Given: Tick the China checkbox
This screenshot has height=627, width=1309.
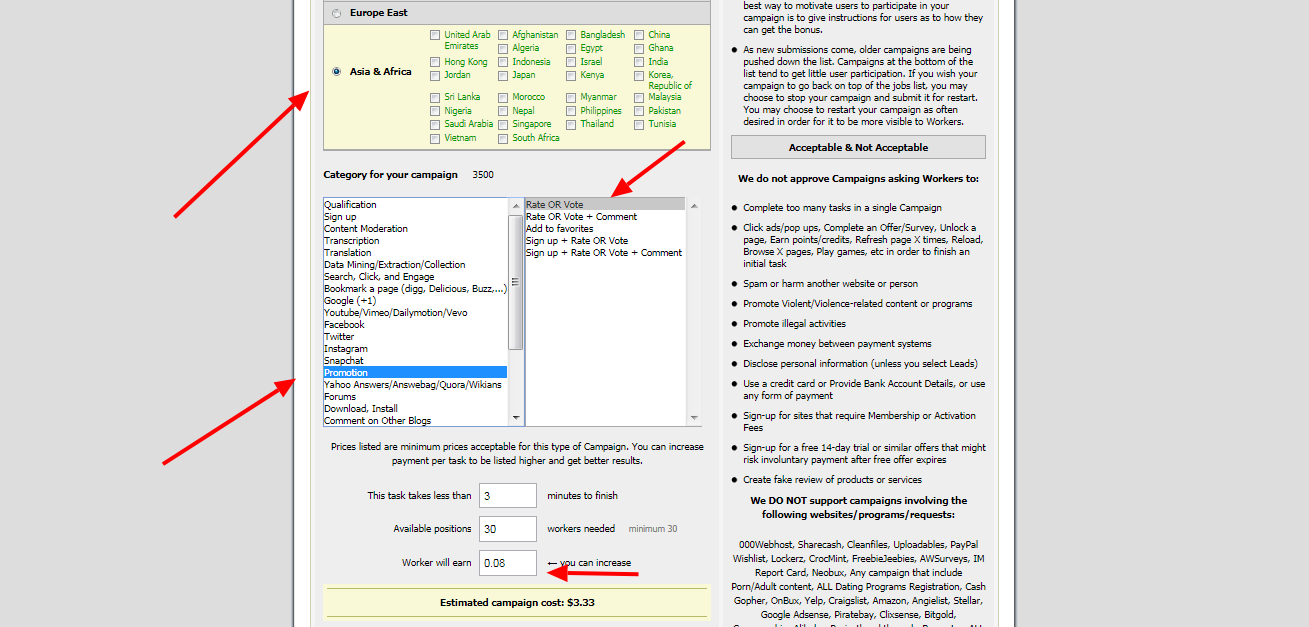Looking at the screenshot, I should point(639,35).
